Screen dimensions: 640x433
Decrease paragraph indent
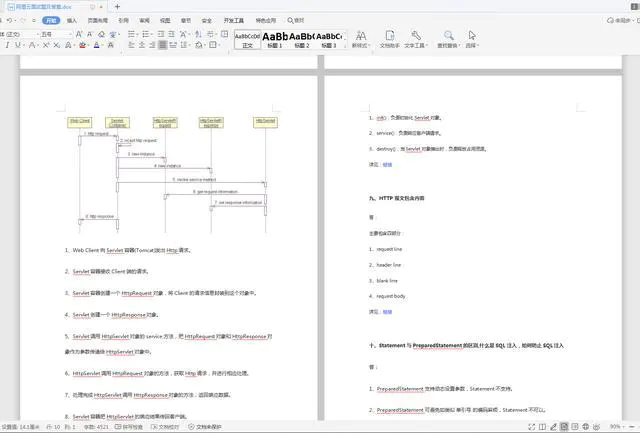(161, 34)
